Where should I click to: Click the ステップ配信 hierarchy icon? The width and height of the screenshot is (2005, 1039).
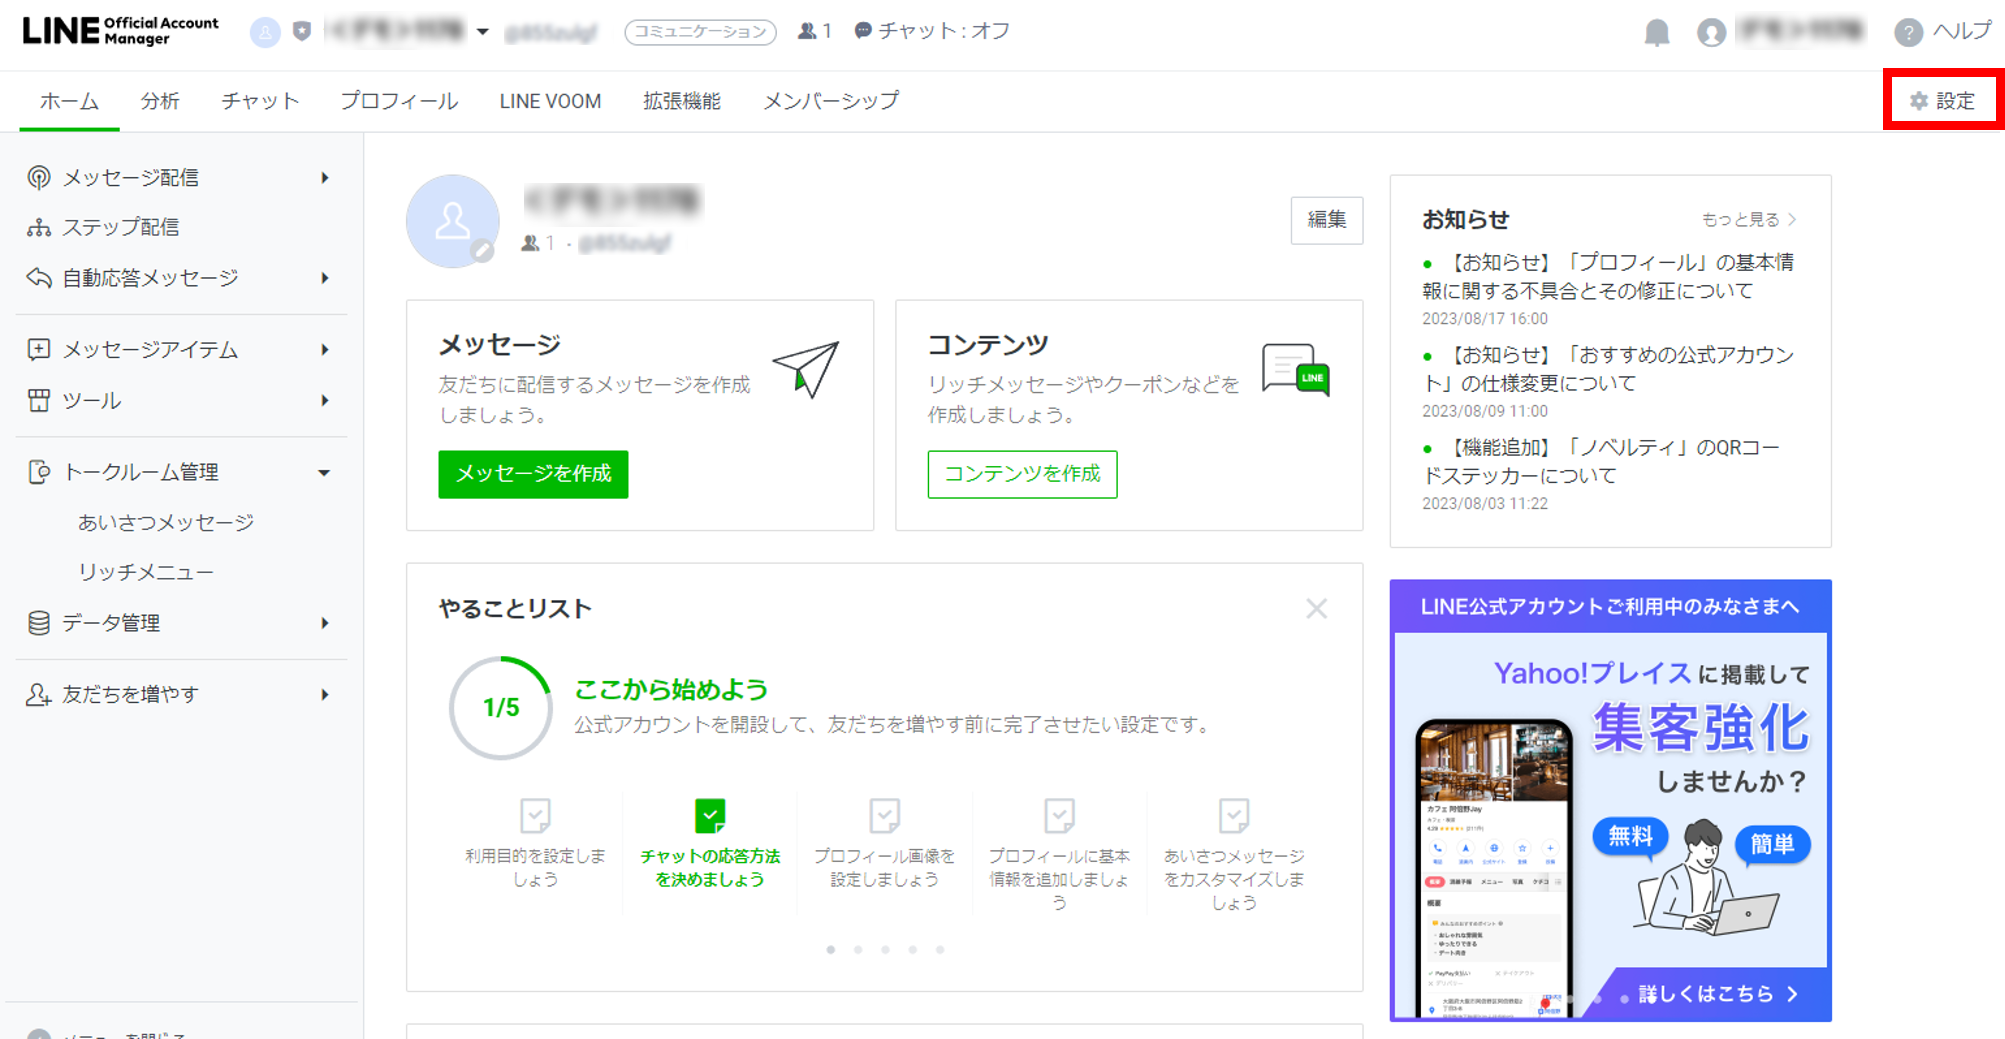tap(39, 228)
